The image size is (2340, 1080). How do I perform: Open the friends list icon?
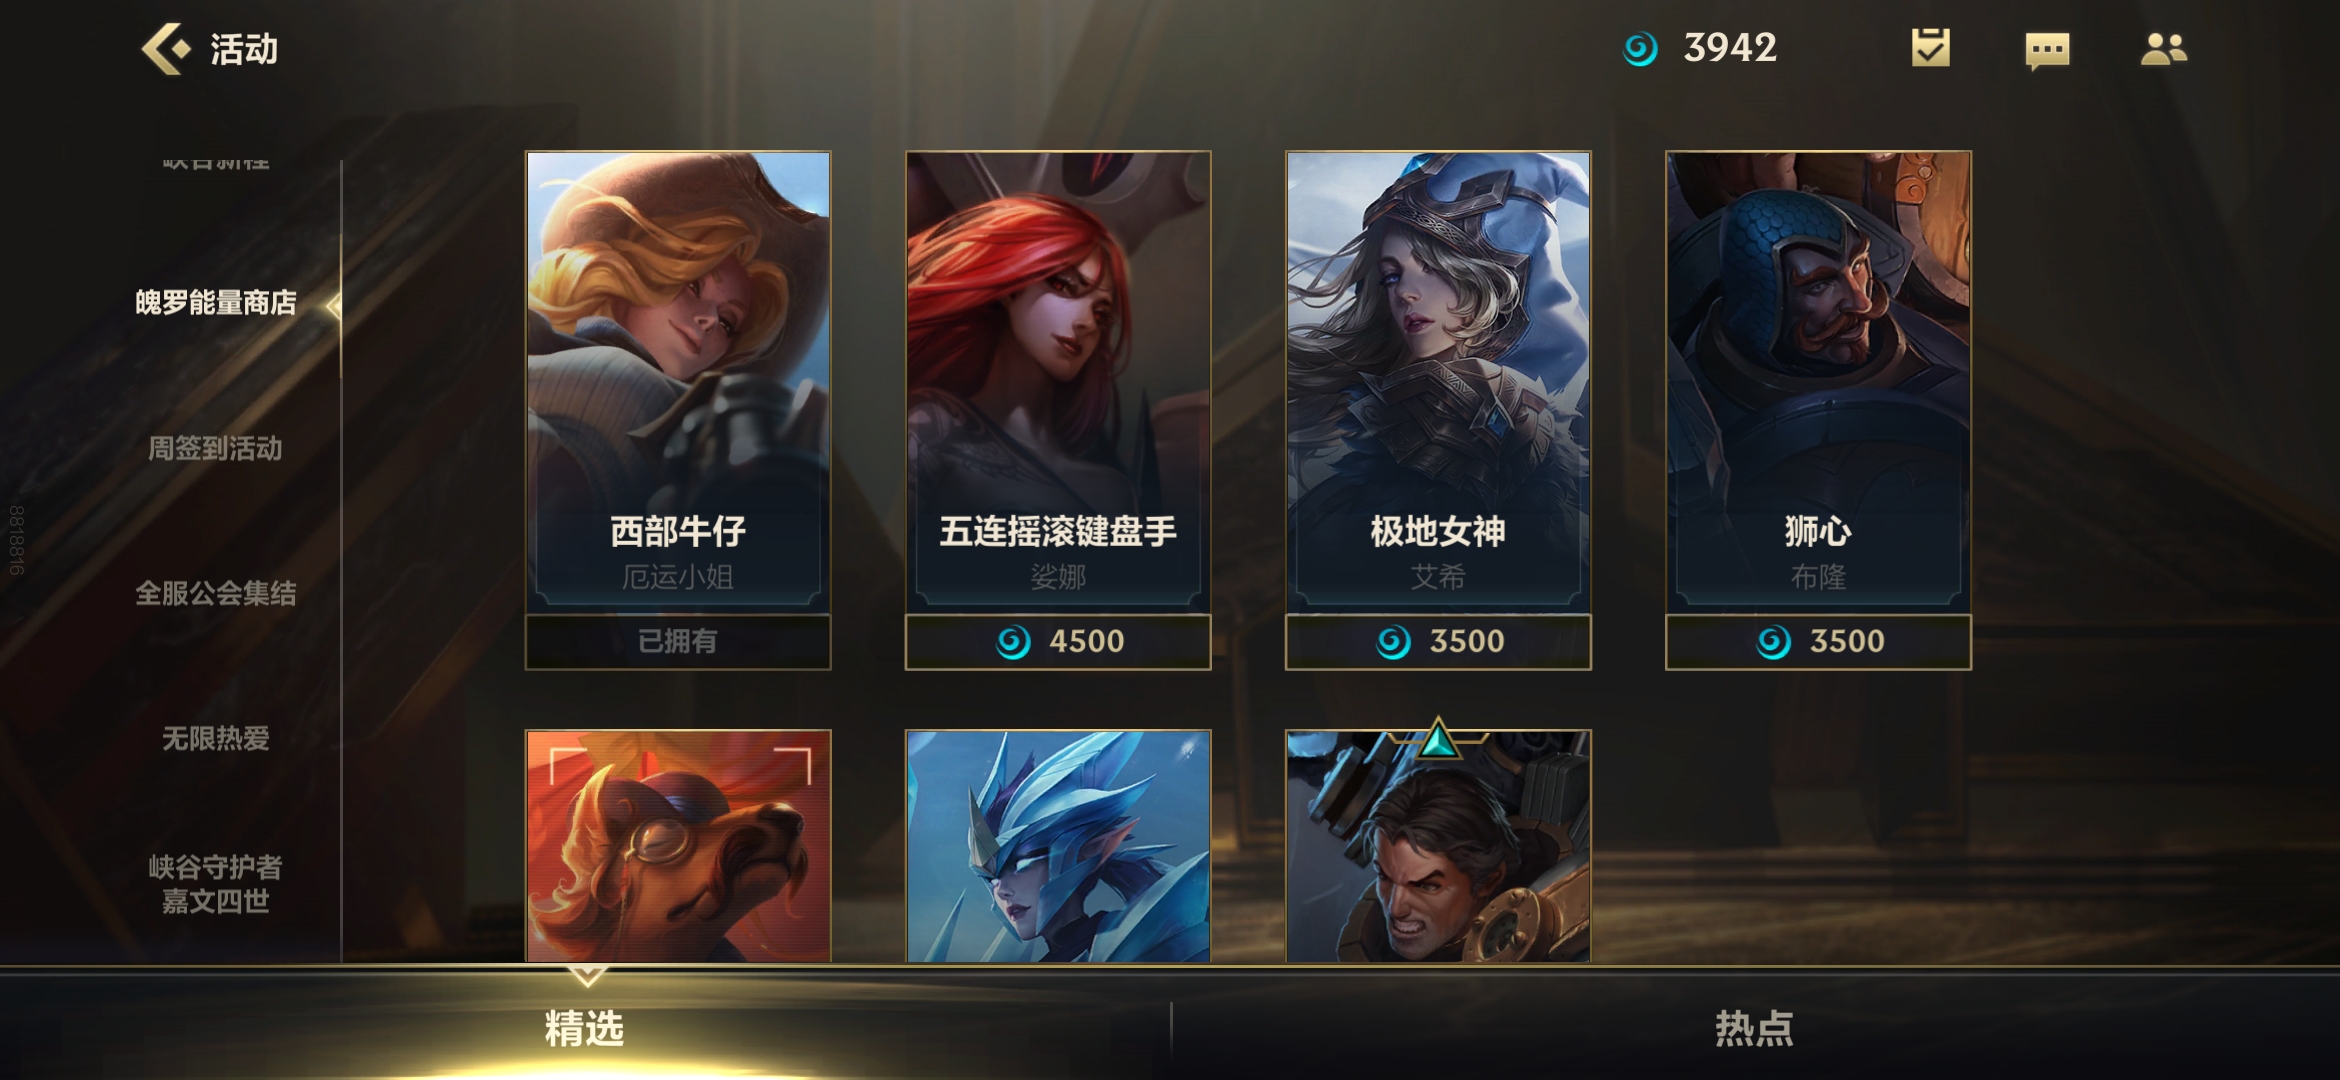coord(2164,48)
